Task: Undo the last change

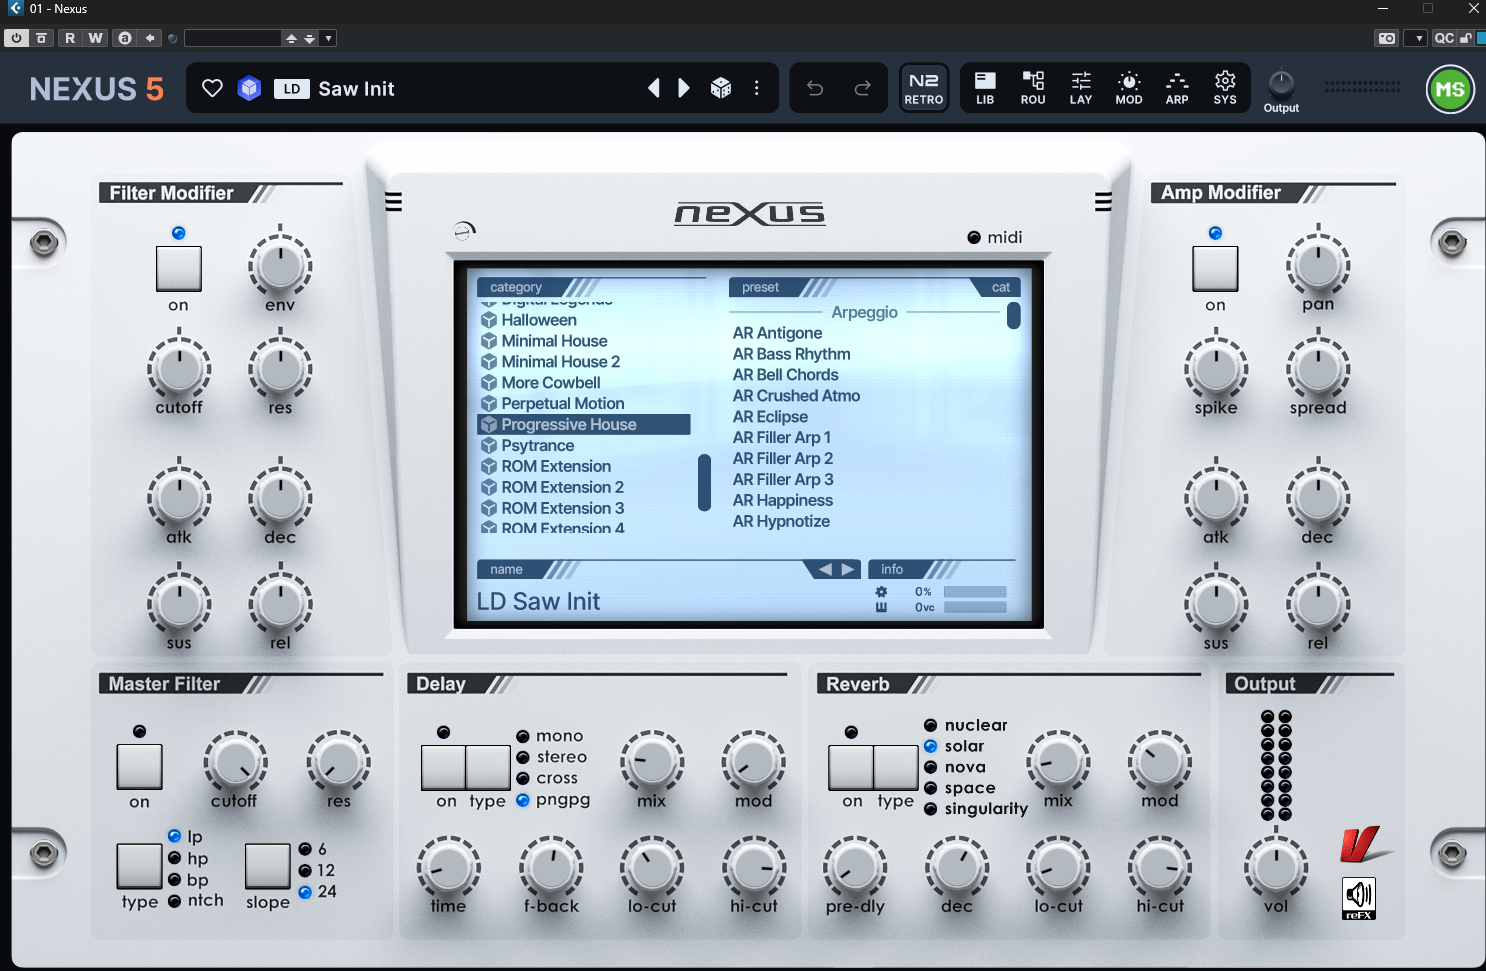Action: point(814,88)
